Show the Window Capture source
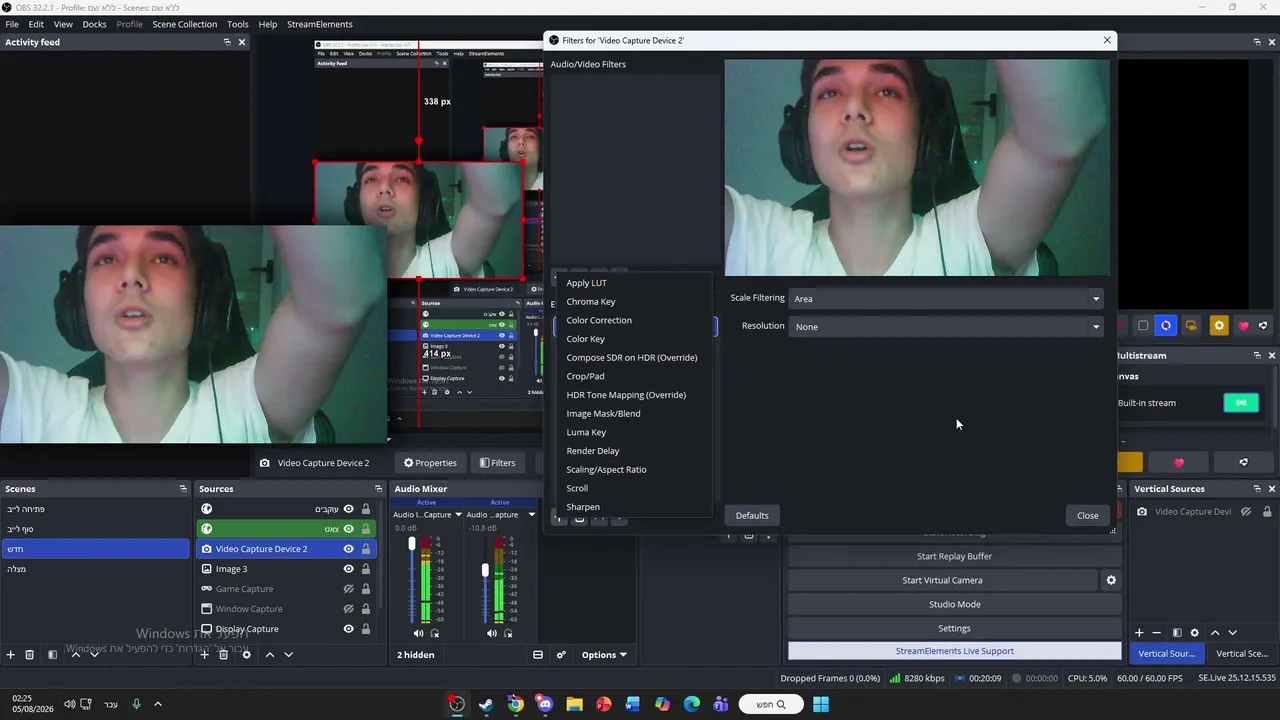 click(x=349, y=609)
